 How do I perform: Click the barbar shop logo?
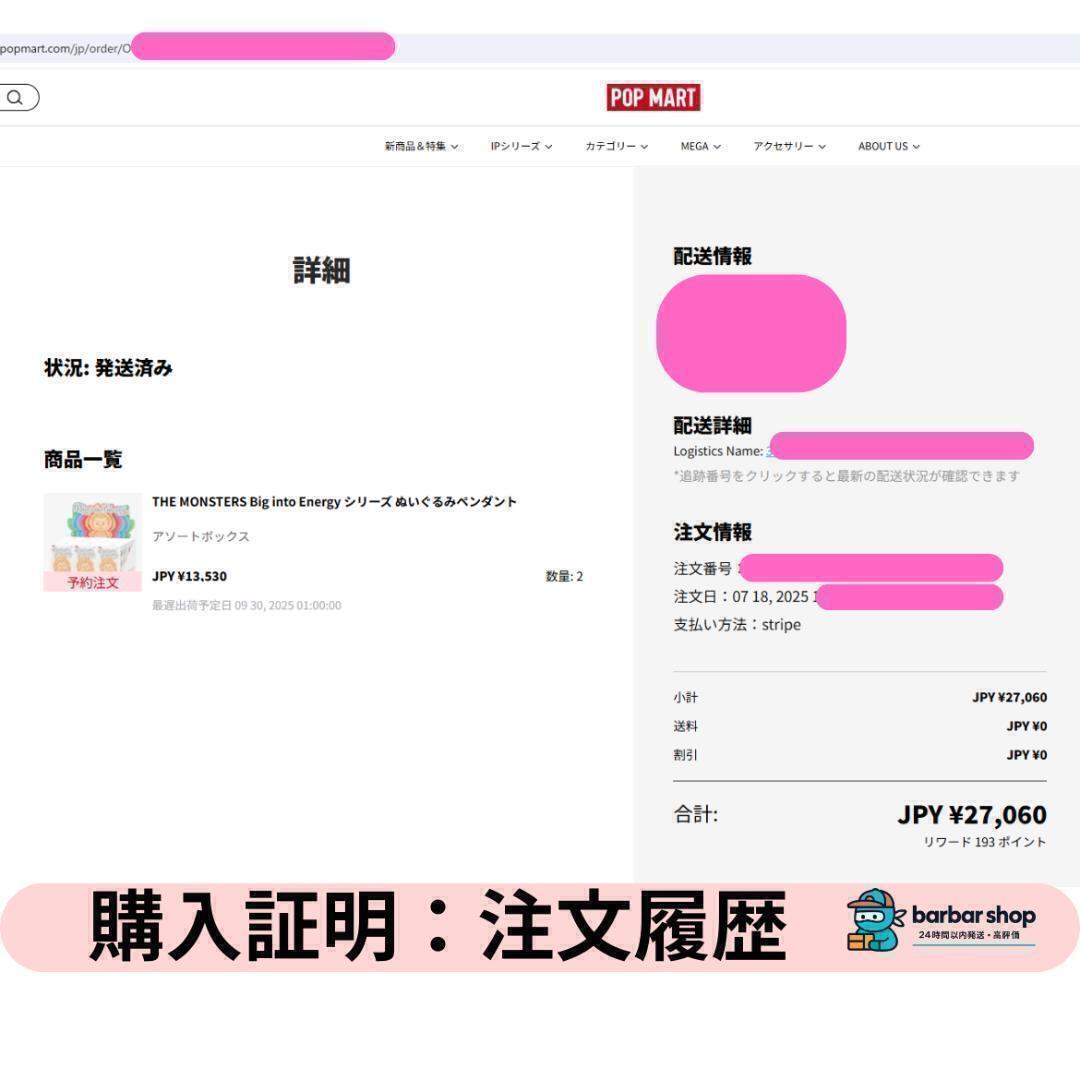click(x=941, y=921)
